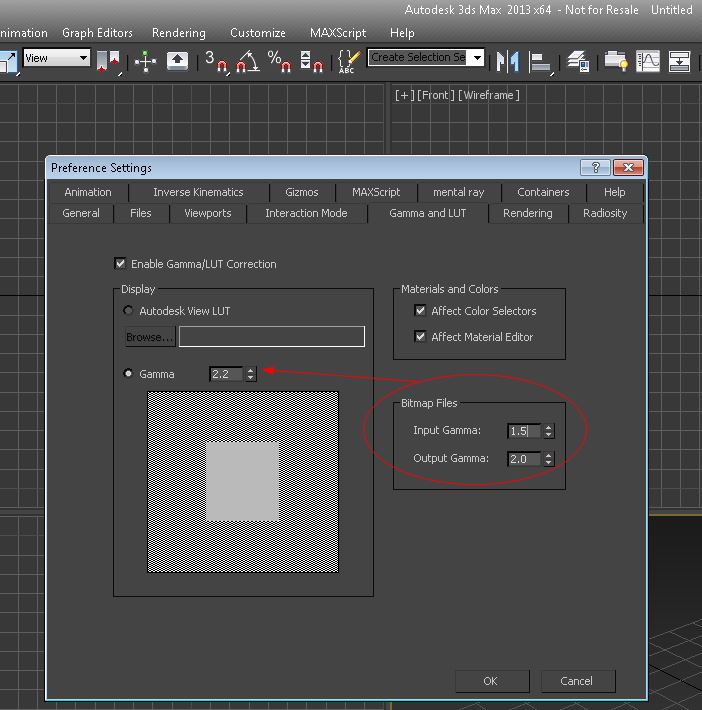This screenshot has width=702, height=710.
Task: Select Autodesk View LUT radio button
Action: (x=128, y=310)
